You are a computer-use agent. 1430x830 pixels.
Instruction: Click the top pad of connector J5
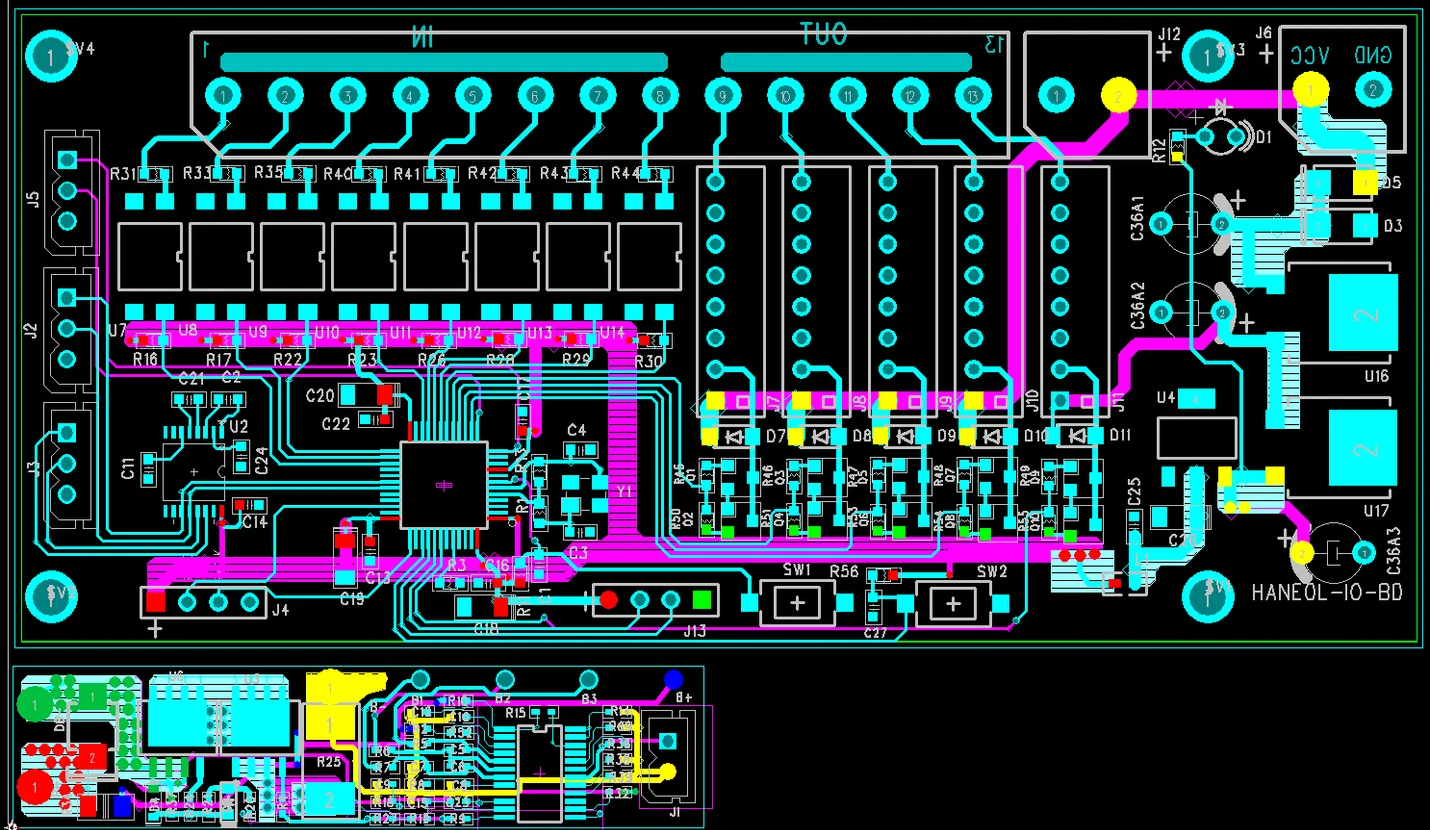[x=67, y=160]
